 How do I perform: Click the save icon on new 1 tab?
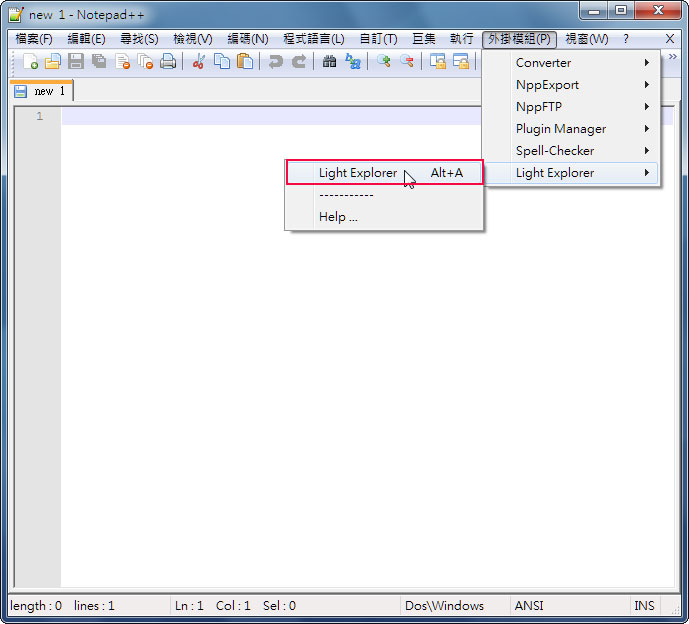[20, 91]
